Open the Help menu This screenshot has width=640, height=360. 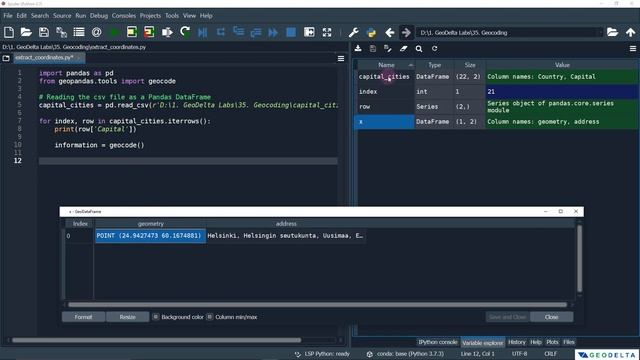[206, 16]
